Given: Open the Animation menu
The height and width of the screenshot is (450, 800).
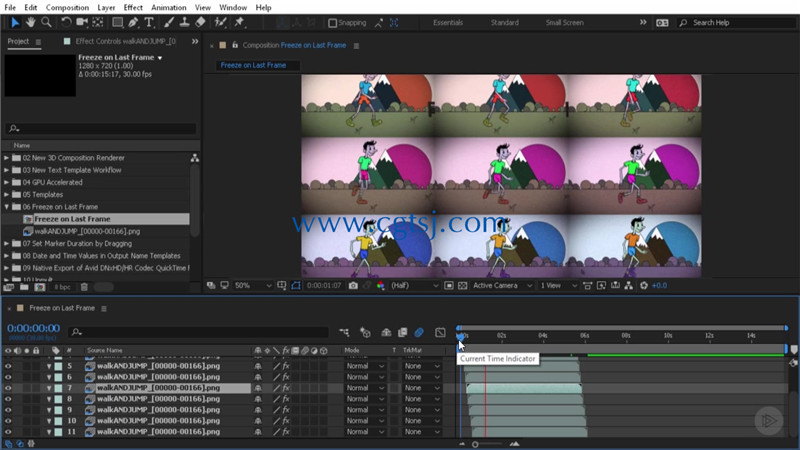Looking at the screenshot, I should [168, 8].
